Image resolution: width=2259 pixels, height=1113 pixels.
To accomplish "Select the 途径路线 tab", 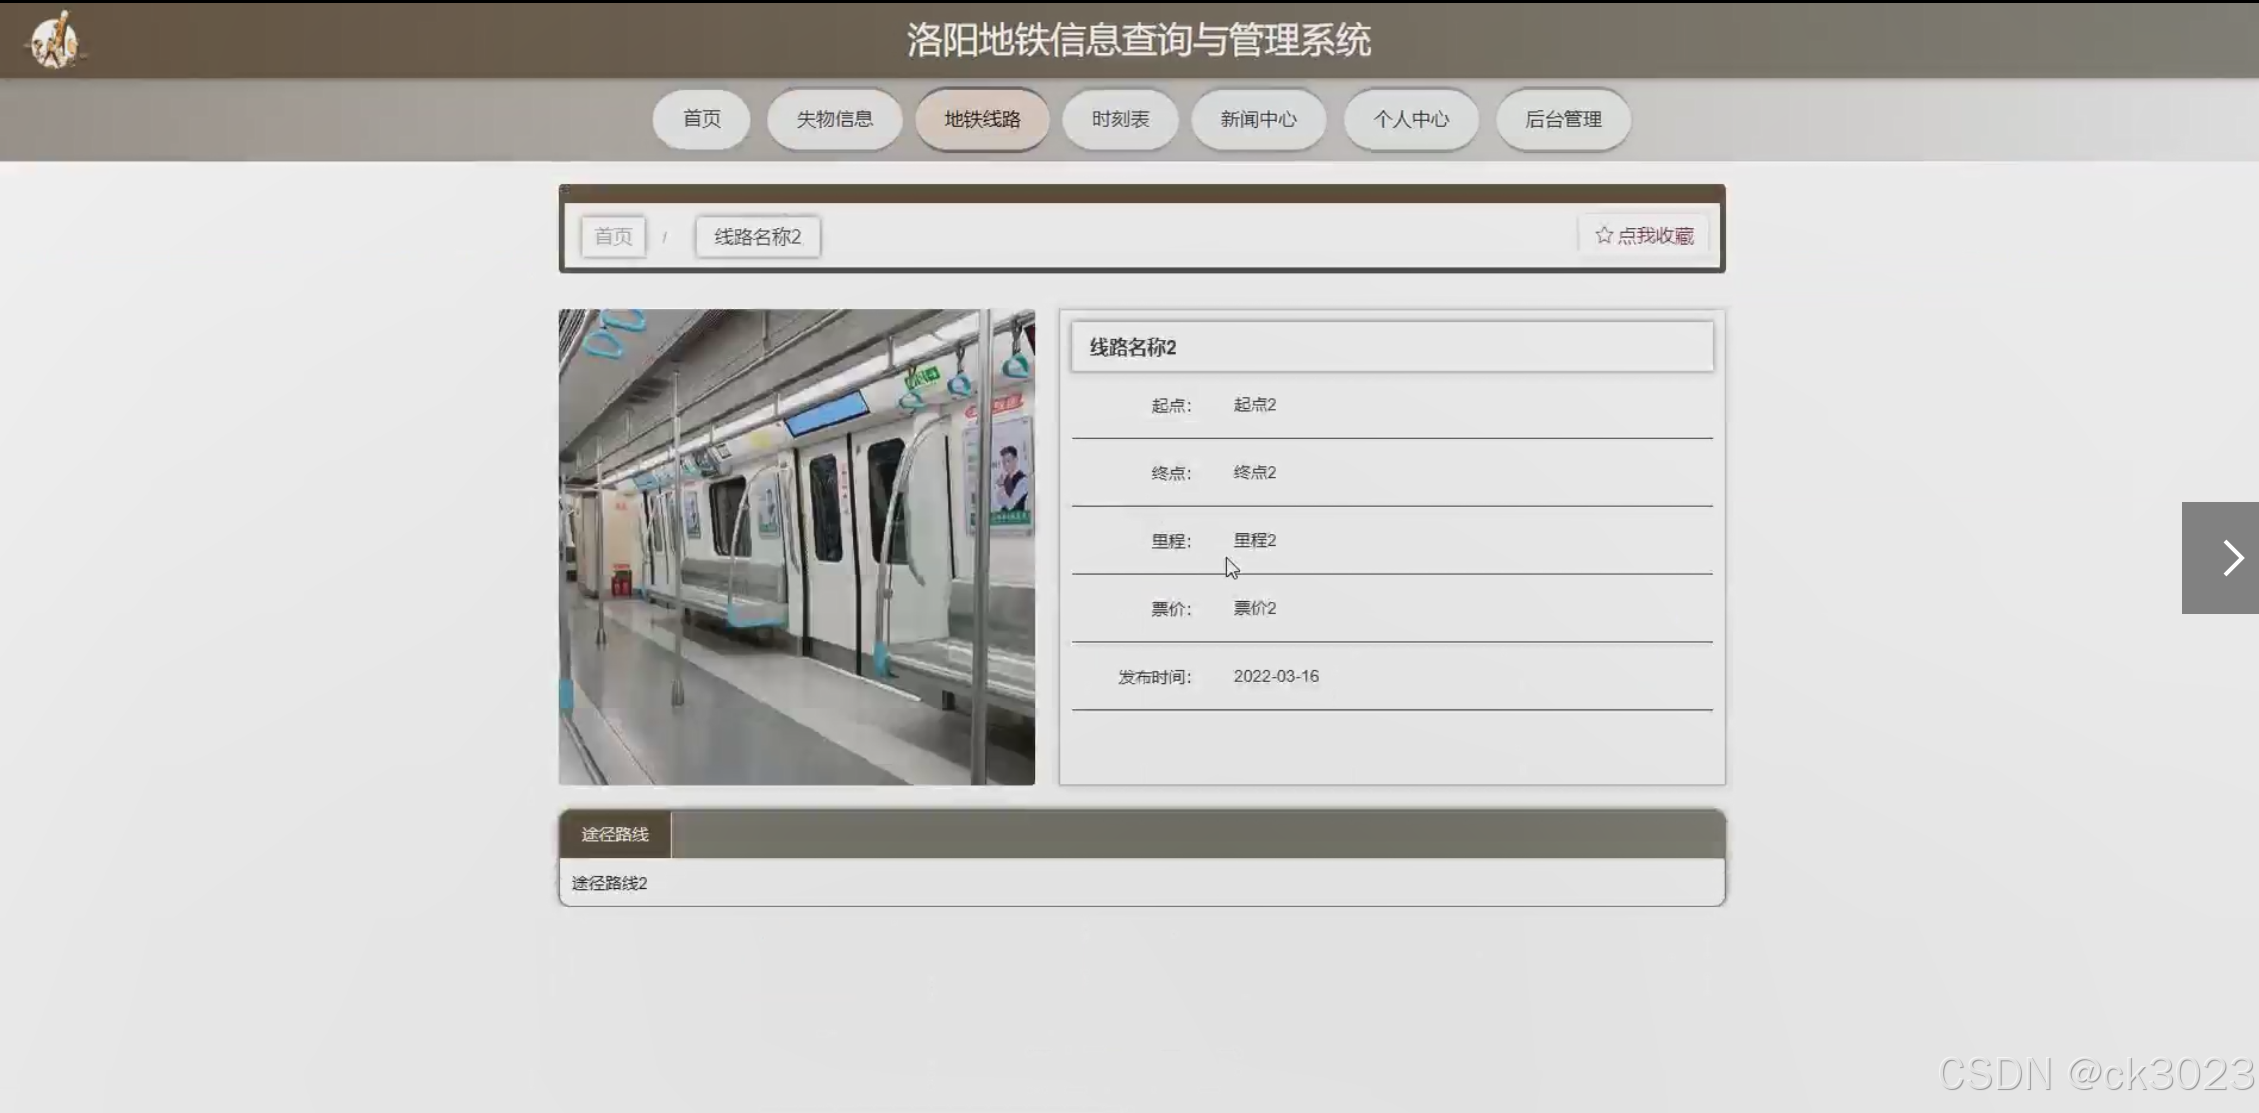I will point(615,834).
